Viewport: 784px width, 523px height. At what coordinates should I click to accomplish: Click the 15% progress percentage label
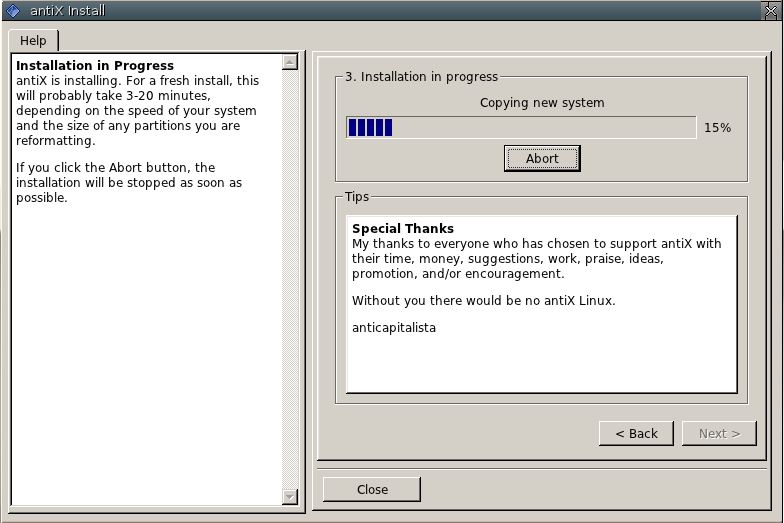point(718,128)
